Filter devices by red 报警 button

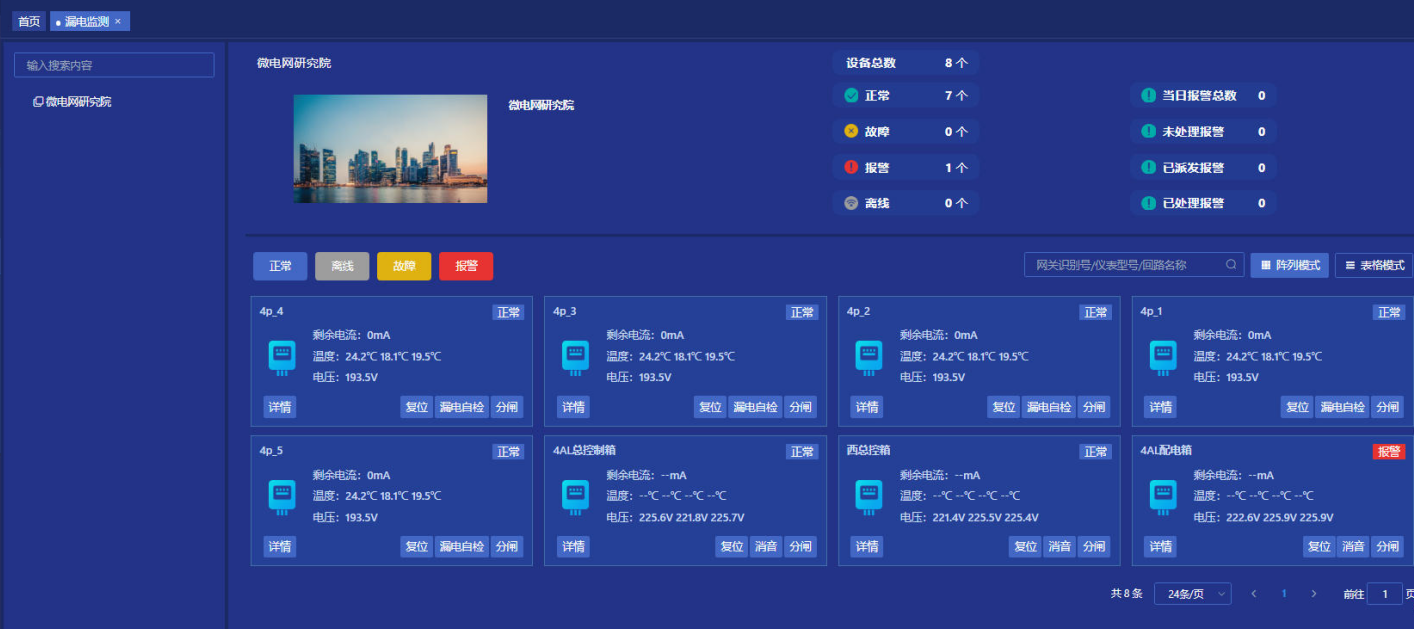coord(466,266)
